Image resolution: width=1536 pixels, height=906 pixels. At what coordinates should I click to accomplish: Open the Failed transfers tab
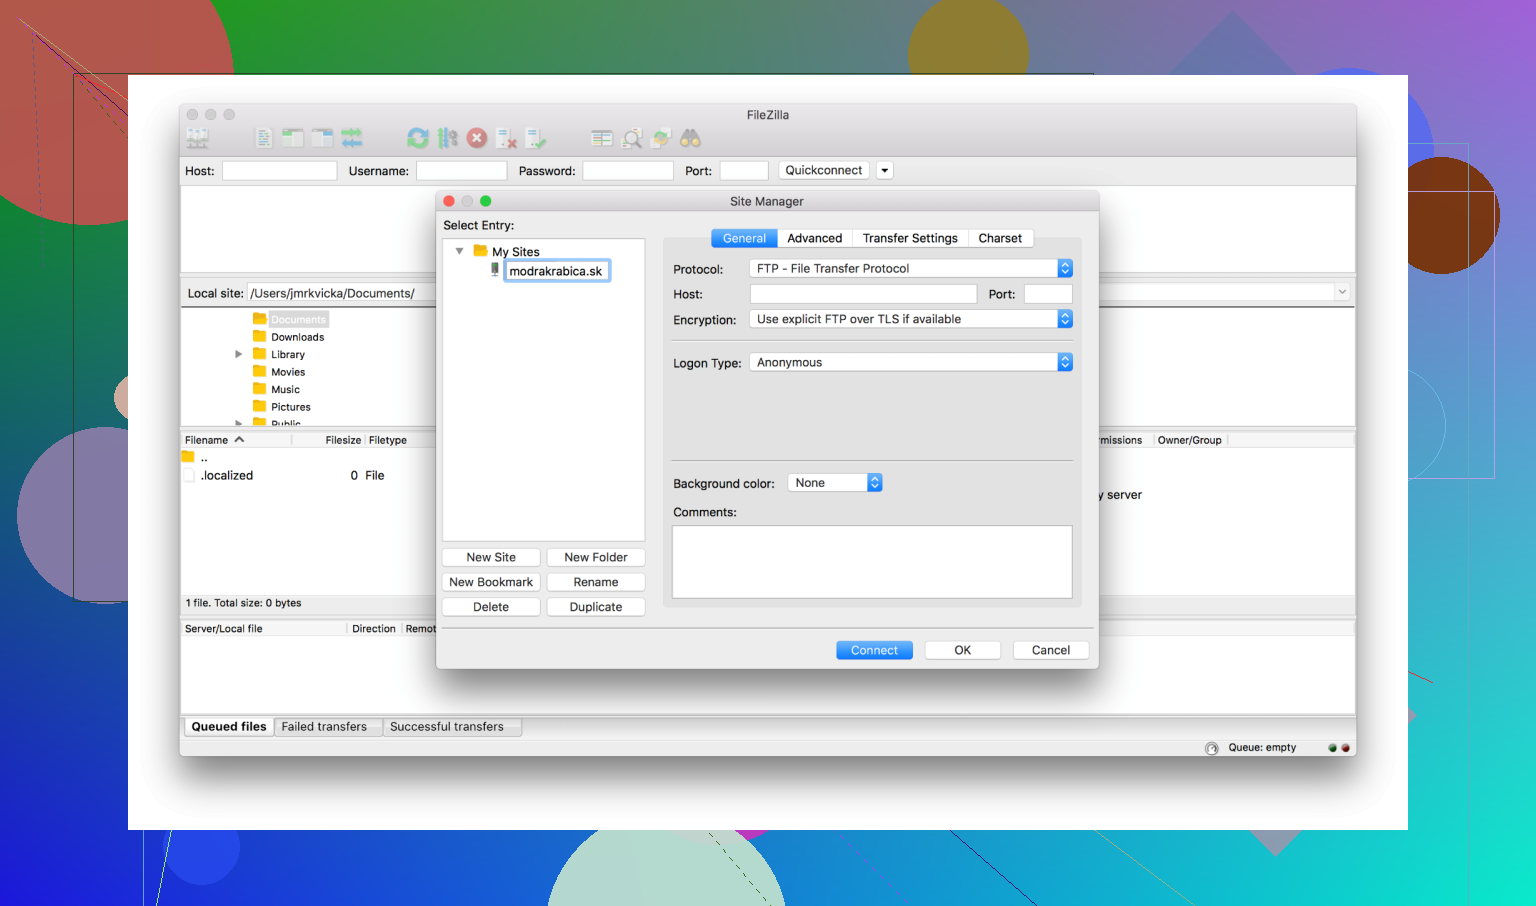pyautogui.click(x=327, y=726)
